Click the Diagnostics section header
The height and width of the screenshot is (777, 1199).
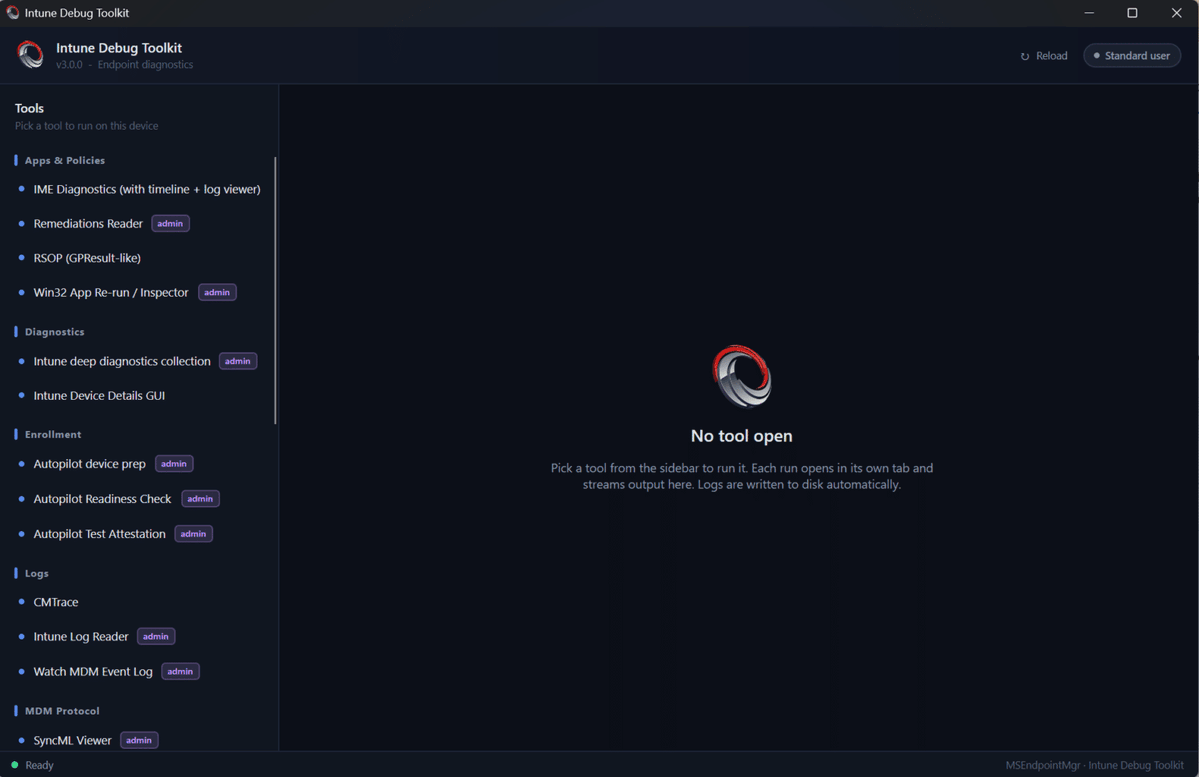click(54, 332)
